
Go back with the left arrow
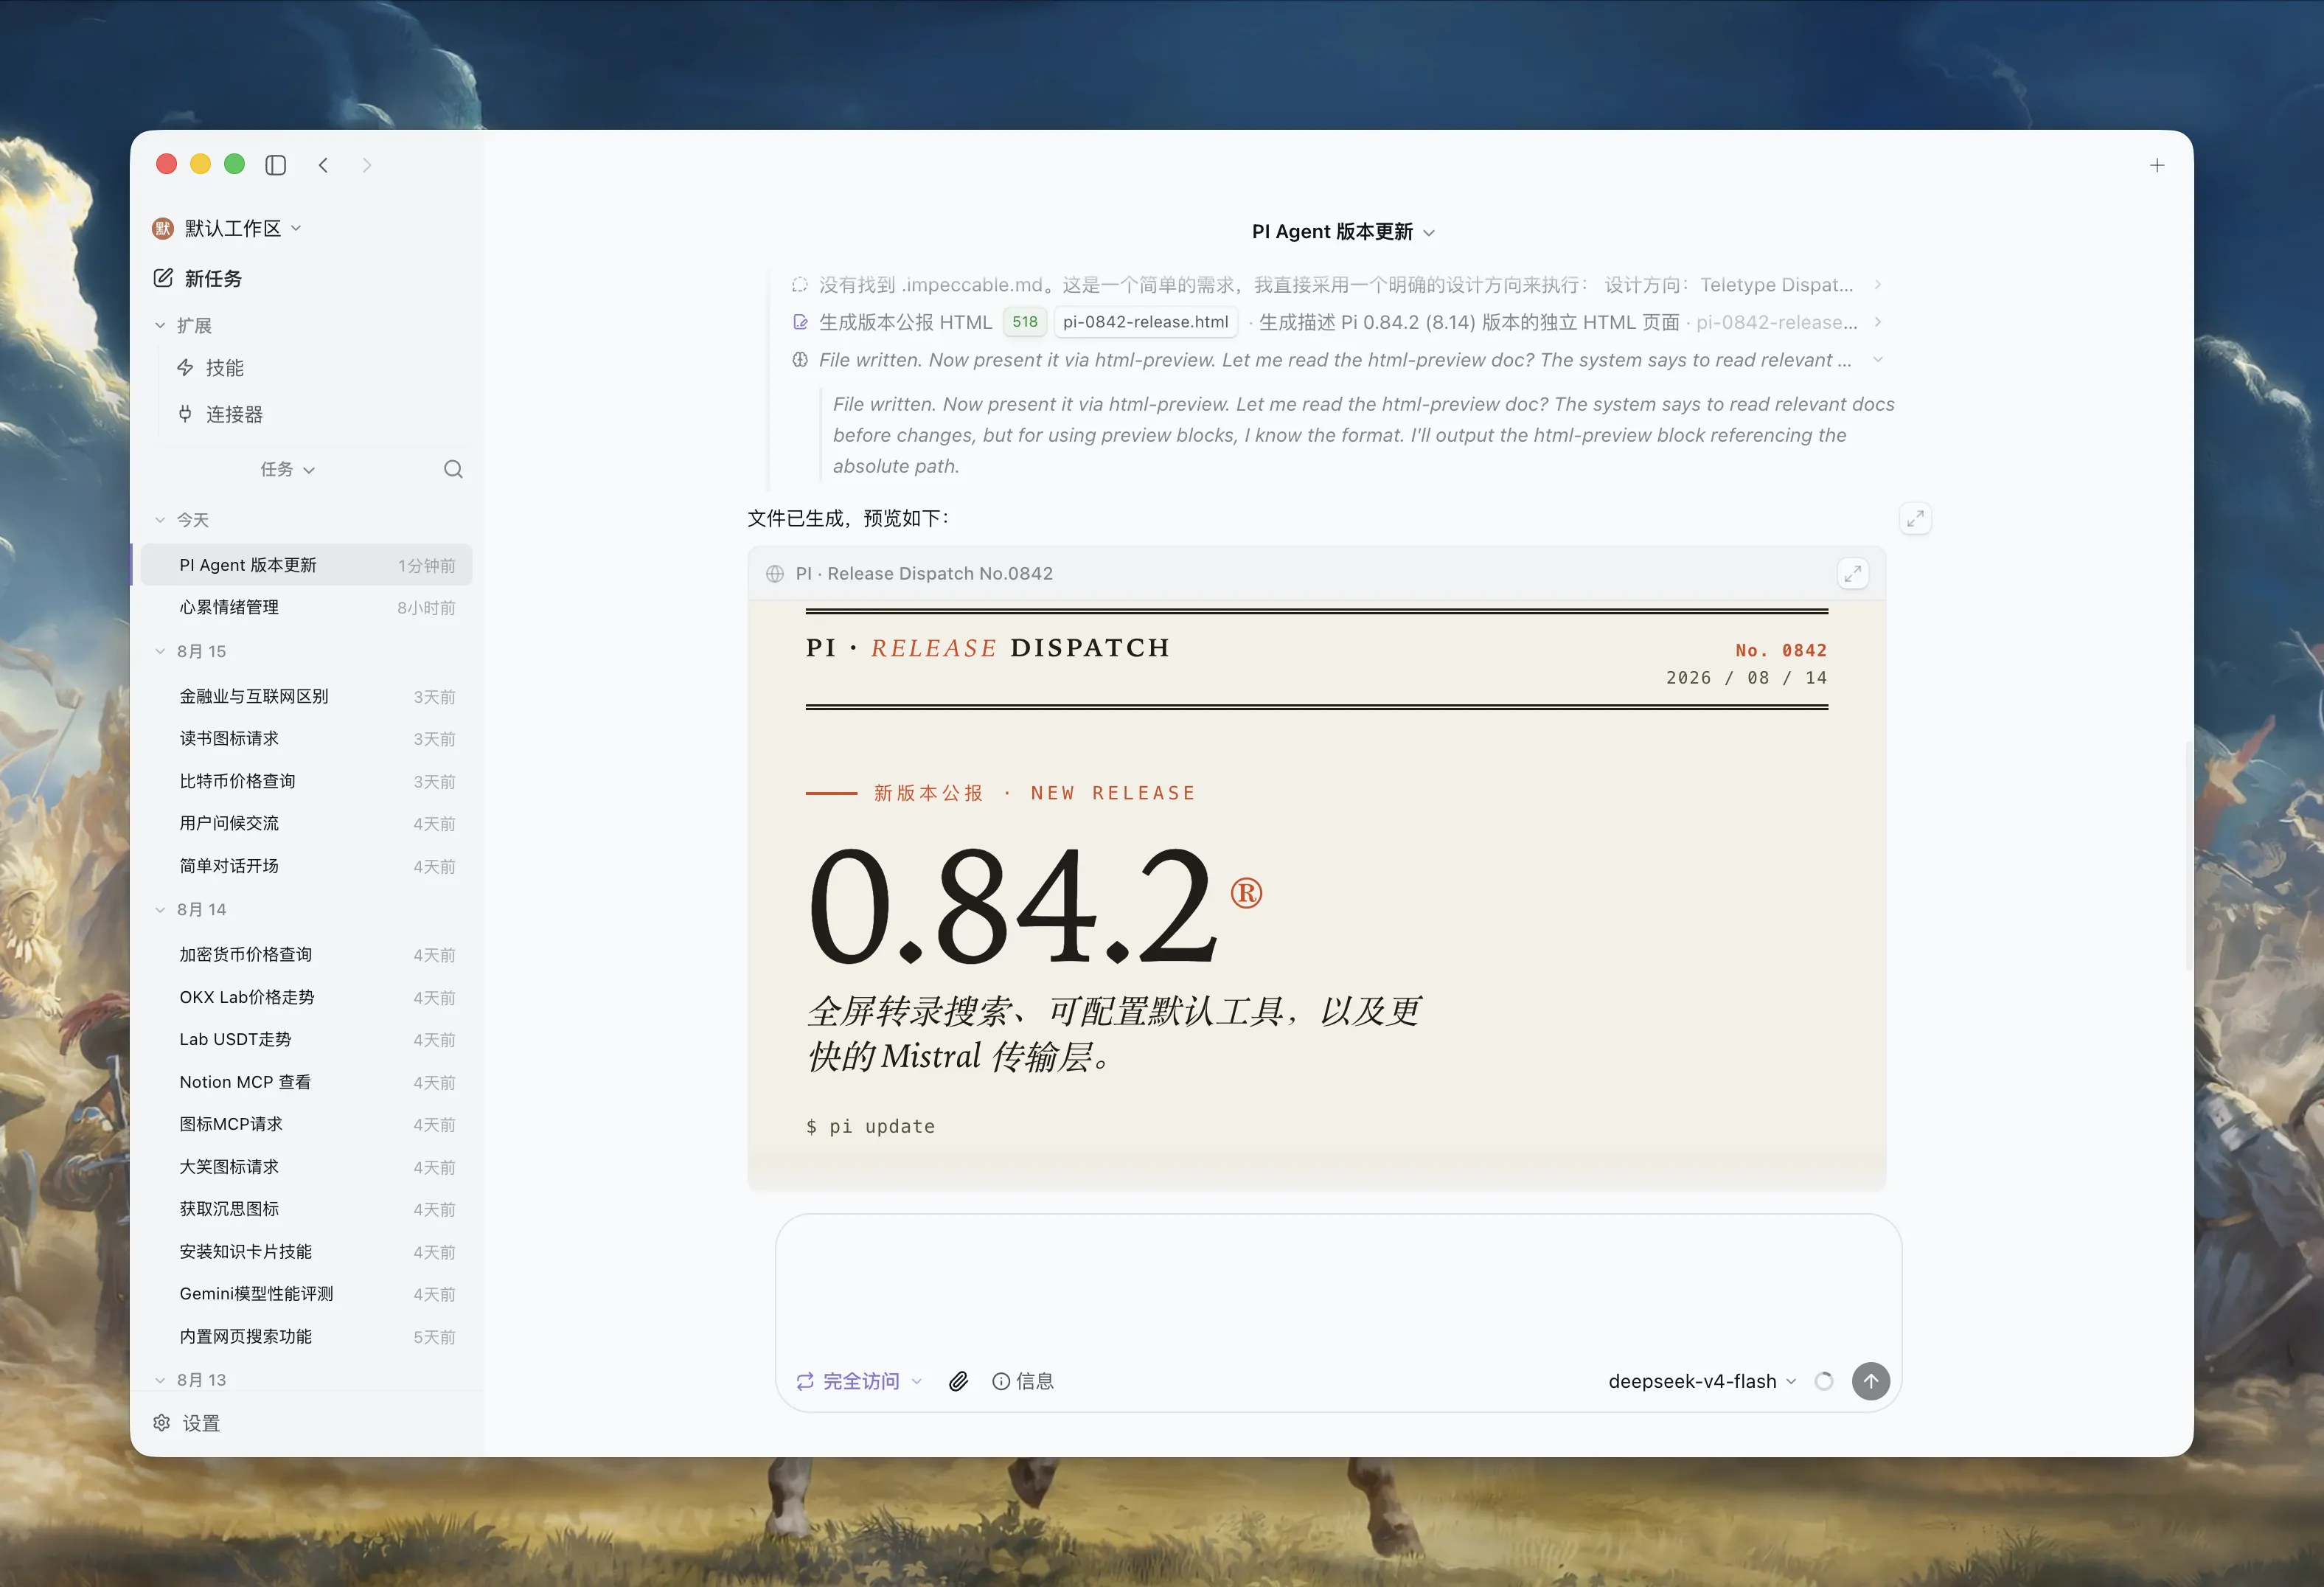coord(323,165)
